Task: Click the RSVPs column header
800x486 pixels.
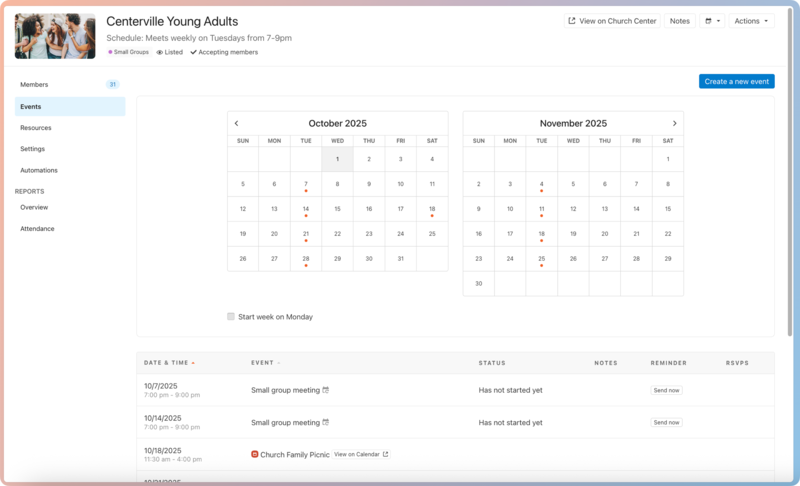Action: click(x=737, y=363)
